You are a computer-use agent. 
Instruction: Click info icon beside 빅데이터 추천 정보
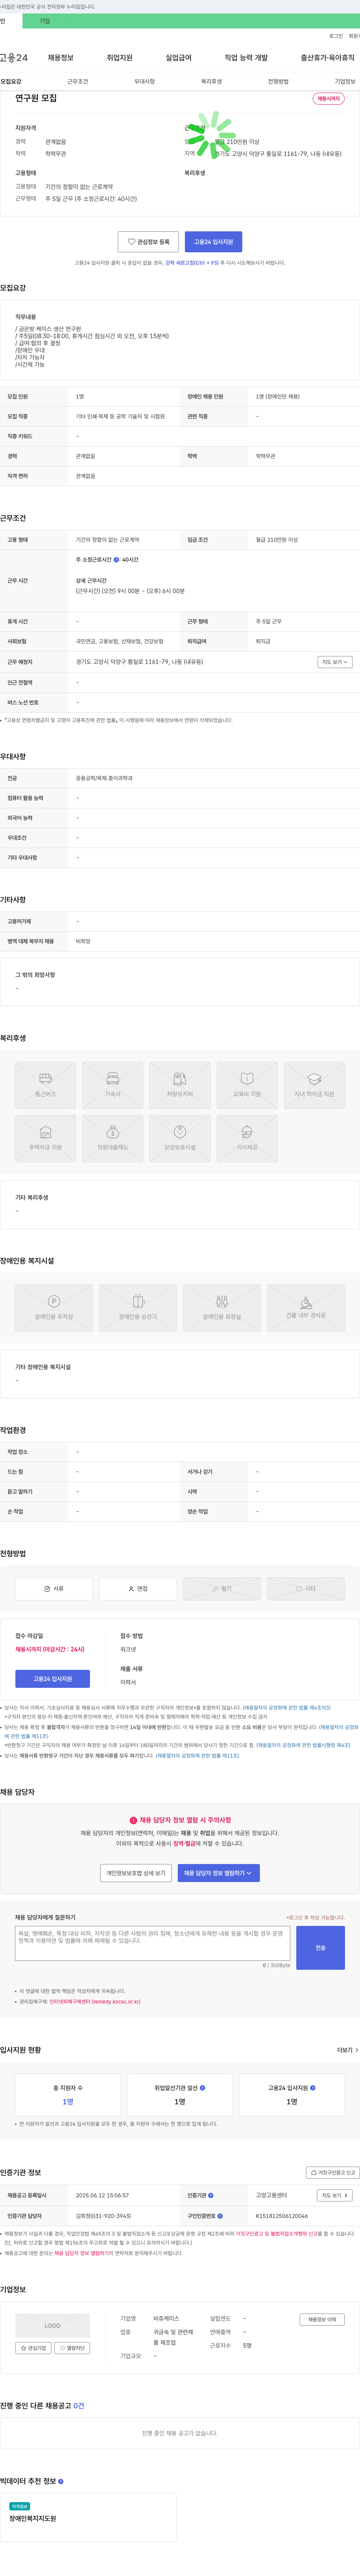tap(61, 2481)
